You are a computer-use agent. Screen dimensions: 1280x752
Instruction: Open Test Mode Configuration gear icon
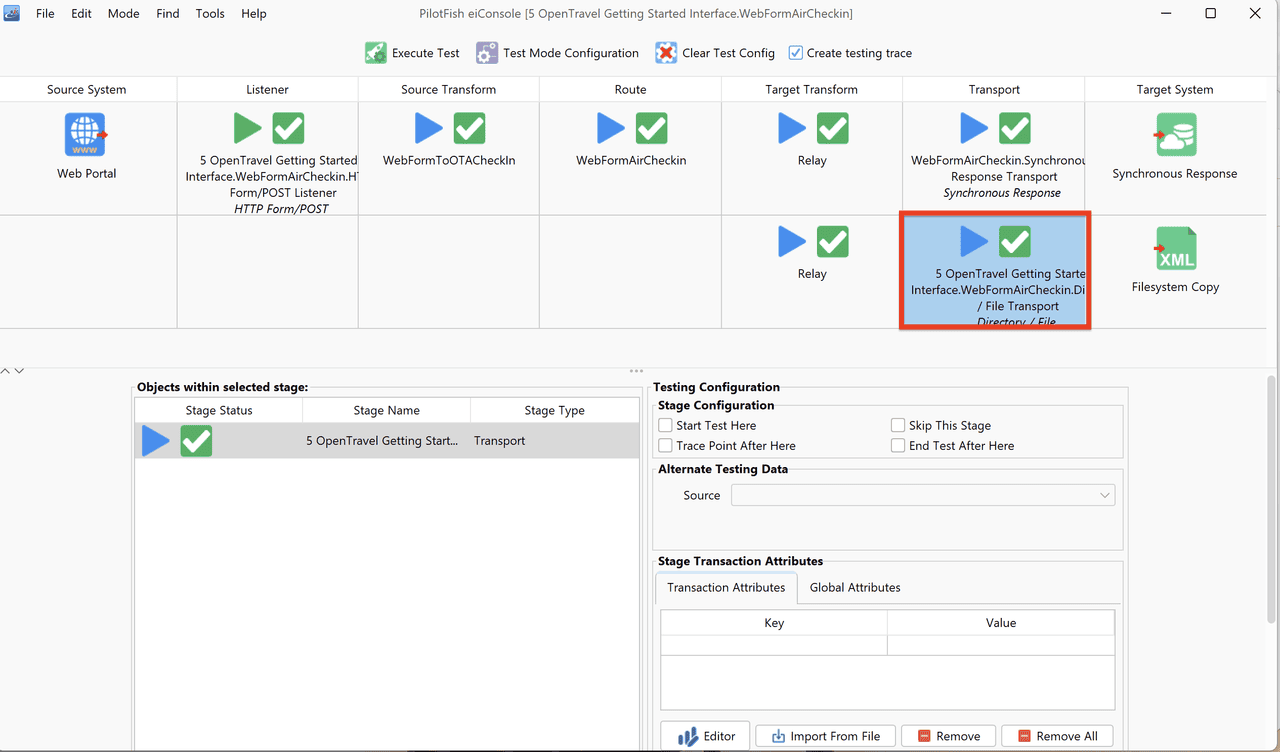487,53
